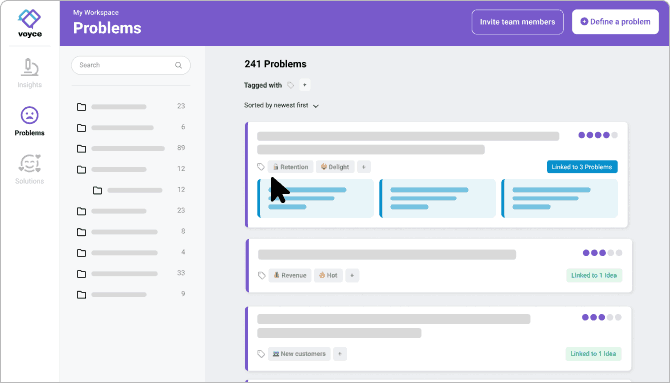Screen dimensions: 670x383
Task: Open the folder with 4 items
Action: coord(131,253)
